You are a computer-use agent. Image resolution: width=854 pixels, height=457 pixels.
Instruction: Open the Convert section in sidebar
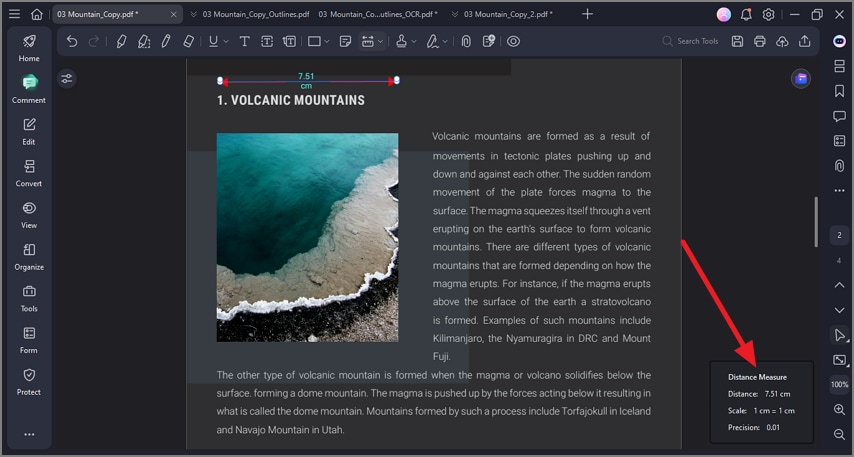(29, 174)
